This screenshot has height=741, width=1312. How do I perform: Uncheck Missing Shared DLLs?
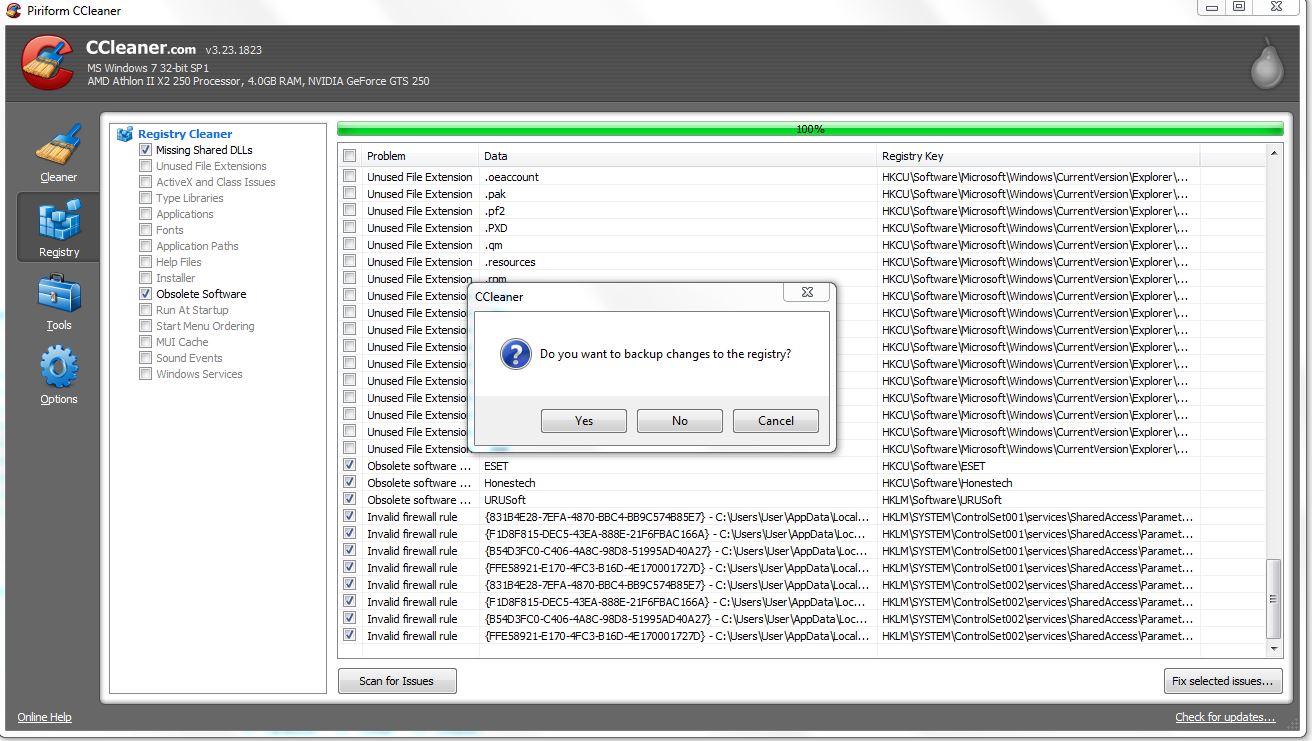point(145,149)
